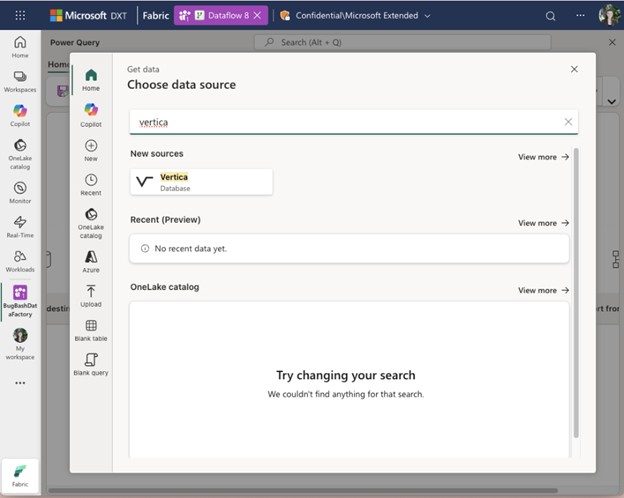Image resolution: width=624 pixels, height=498 pixels.
Task: Click View more next to OneLake catalog
Action: (x=543, y=290)
